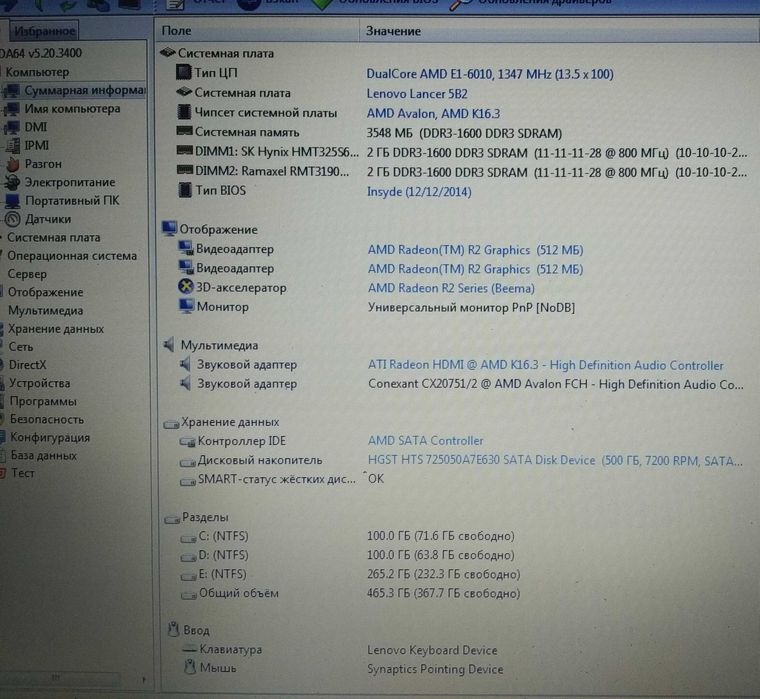Open AMD Avalon, AMD K16.3 chipset link
This screenshot has height=699, width=760.
click(433, 114)
